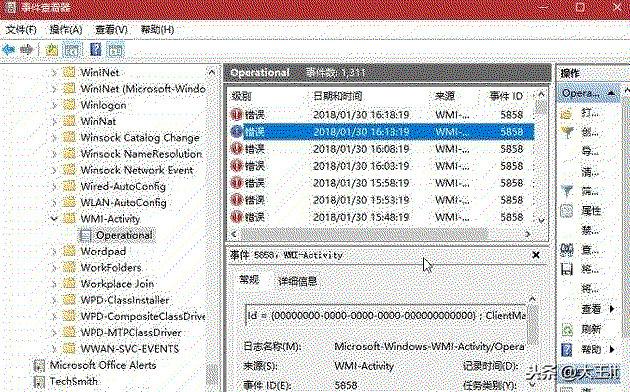Screen dimensions: 630x392
Task: Switch to the 详细信息 tab
Action: tap(297, 281)
